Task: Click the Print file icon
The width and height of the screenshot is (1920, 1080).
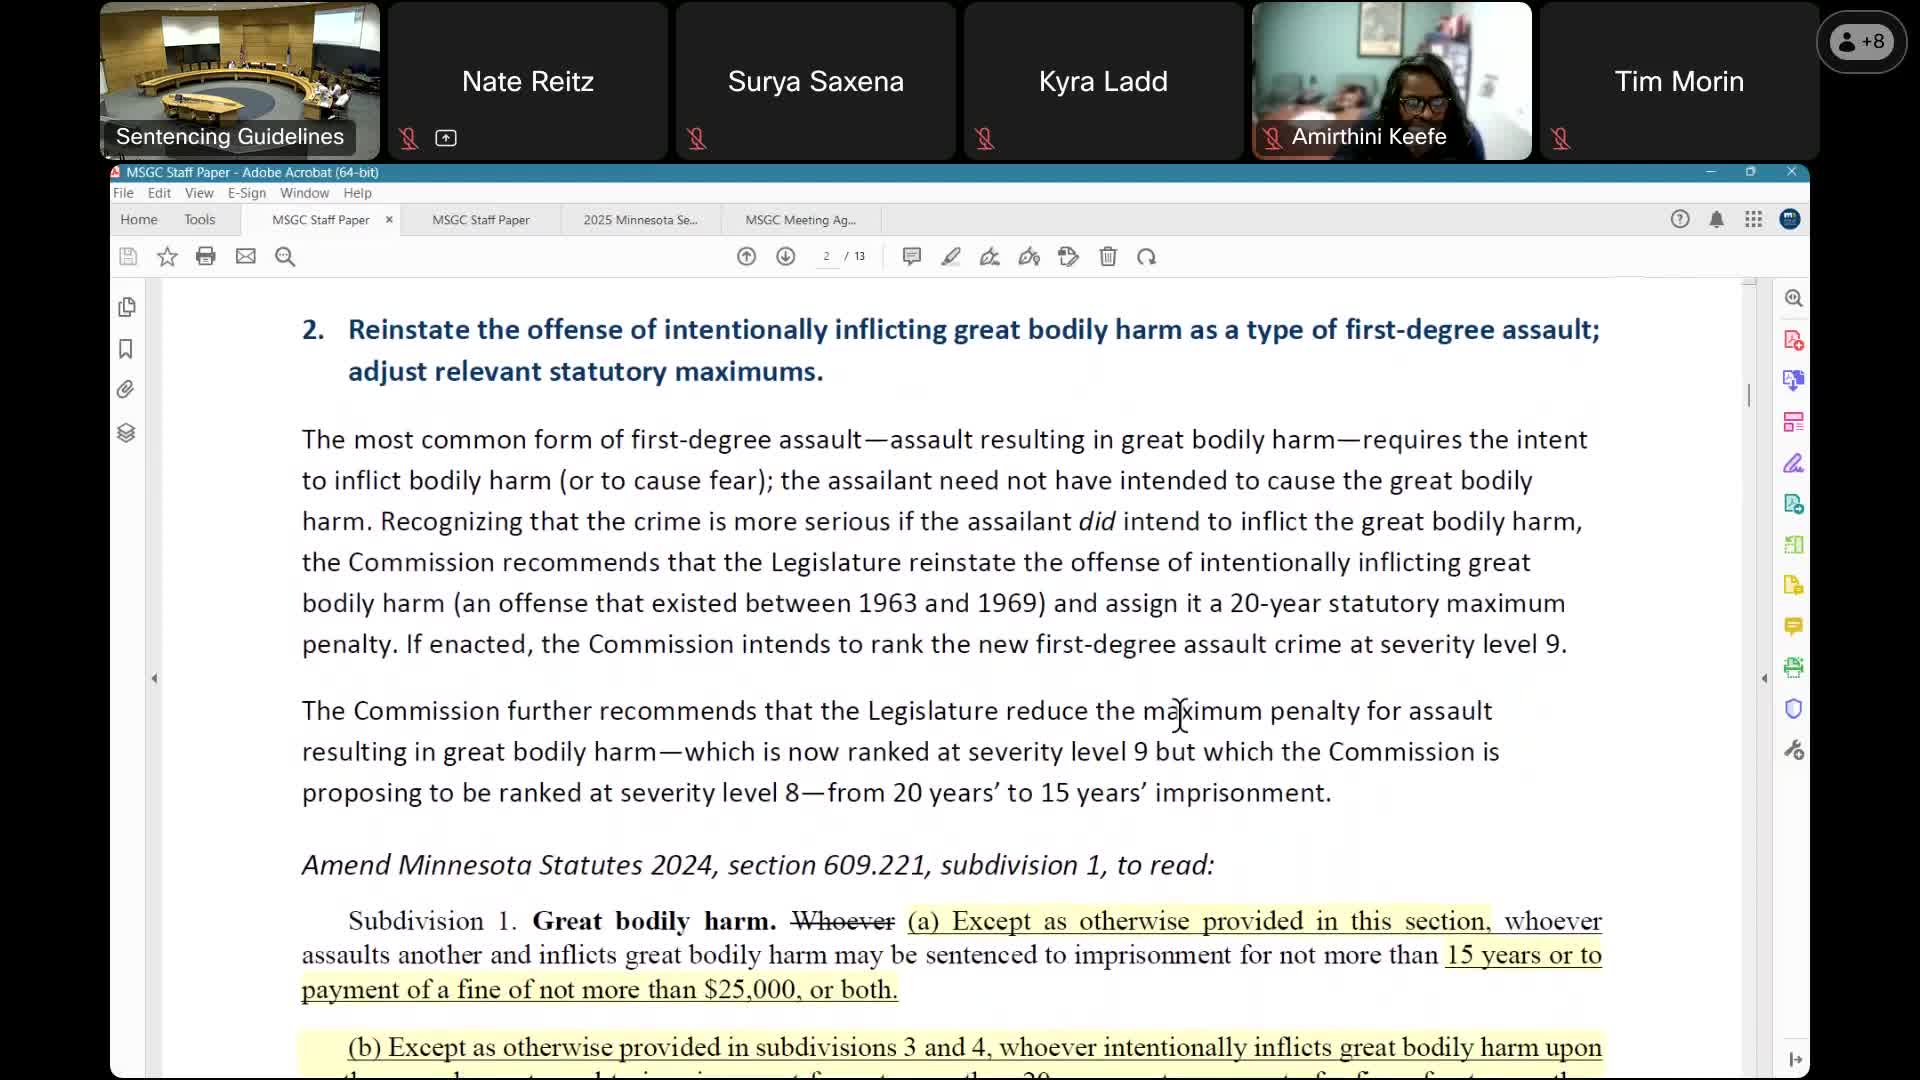Action: [x=206, y=257]
